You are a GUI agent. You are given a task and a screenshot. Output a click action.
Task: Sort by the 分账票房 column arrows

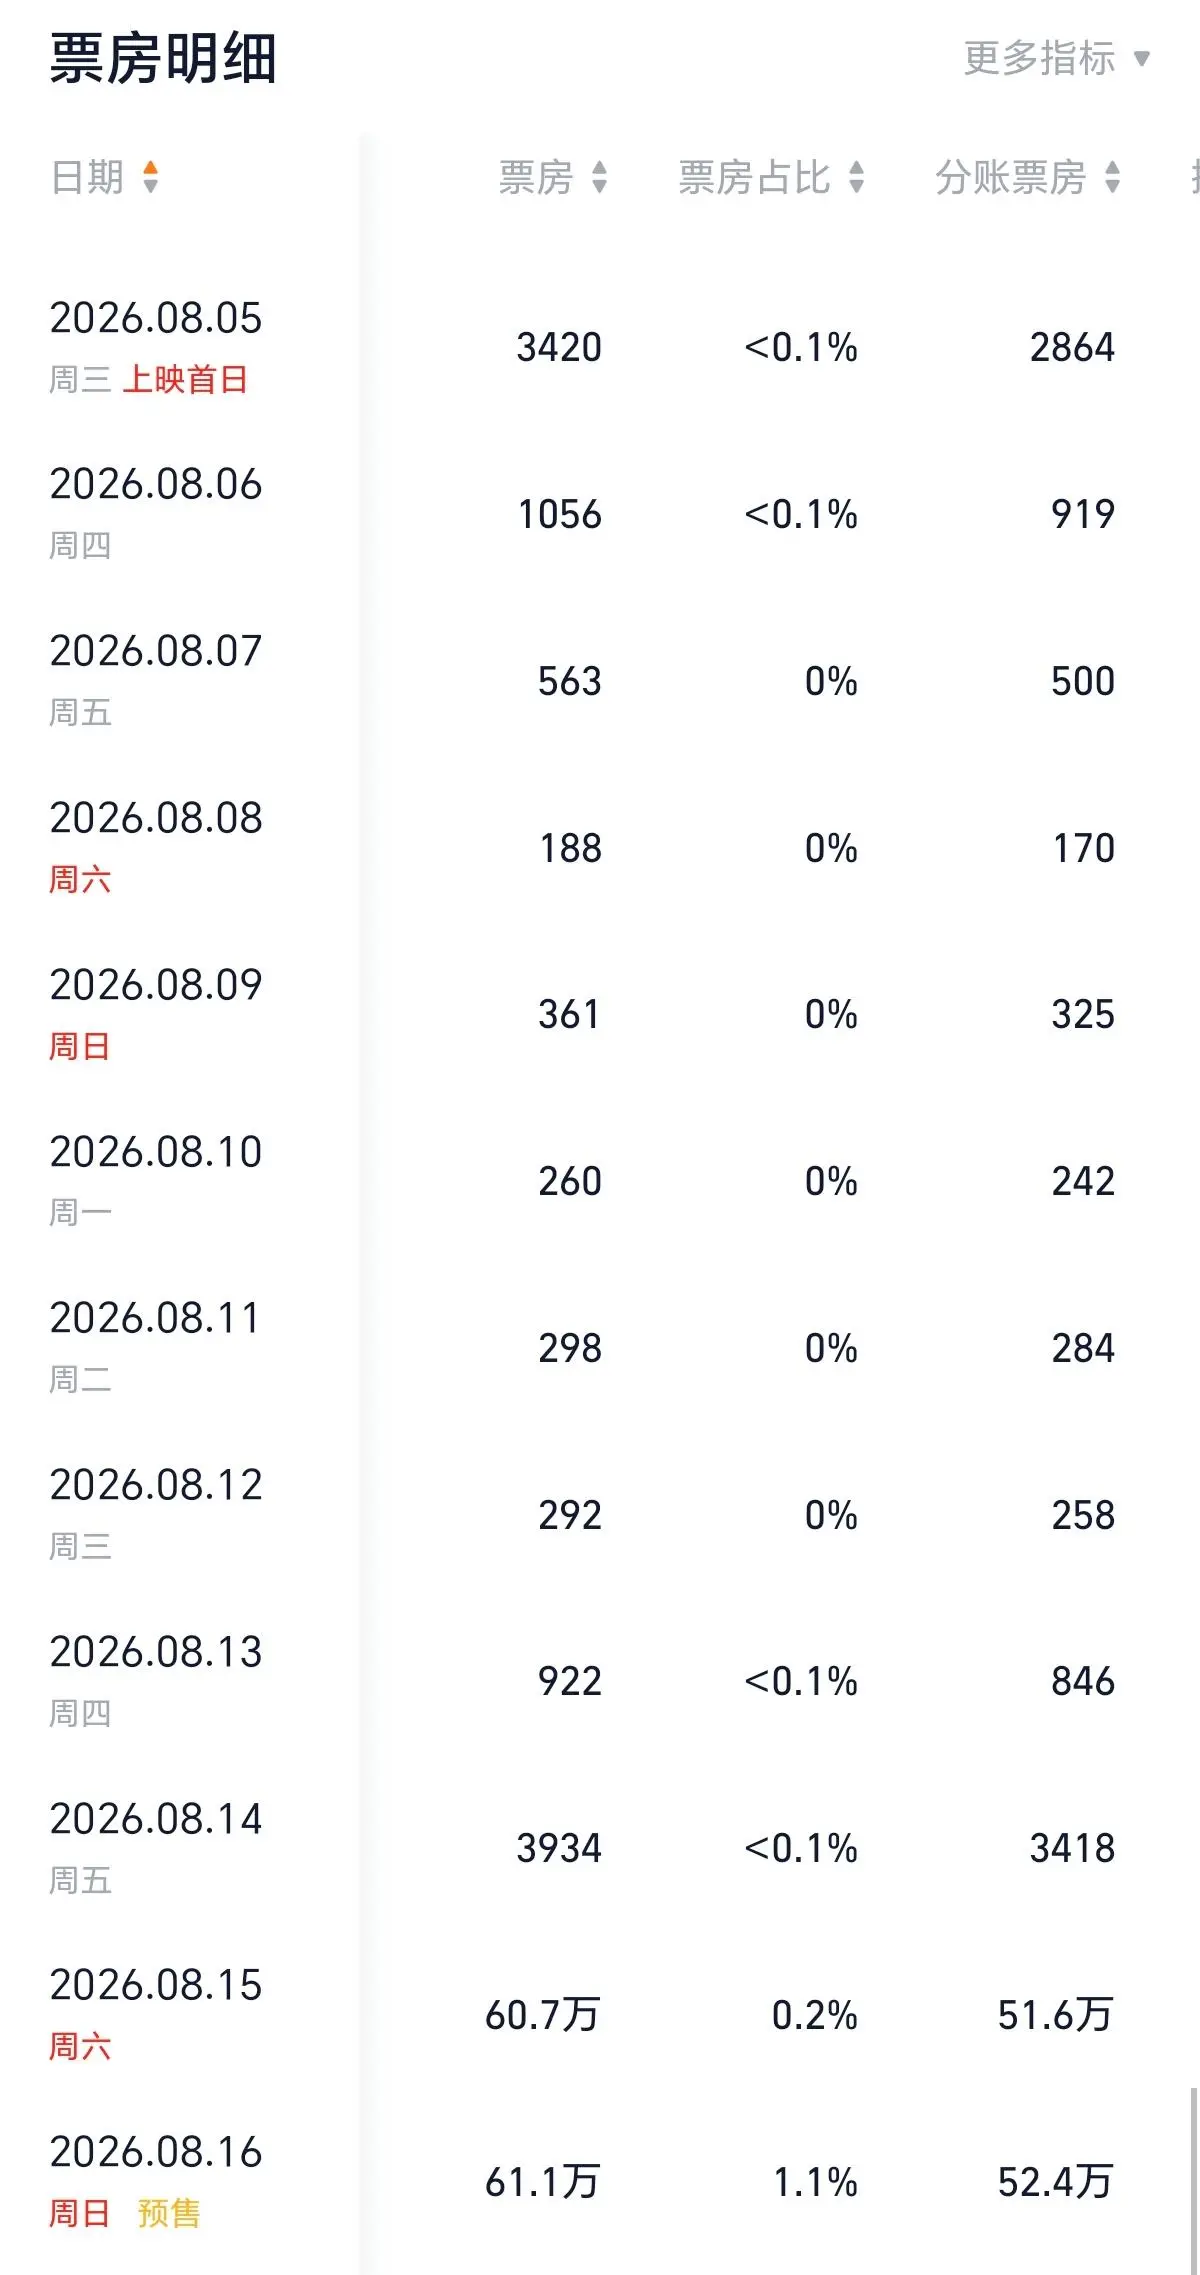tap(1112, 177)
